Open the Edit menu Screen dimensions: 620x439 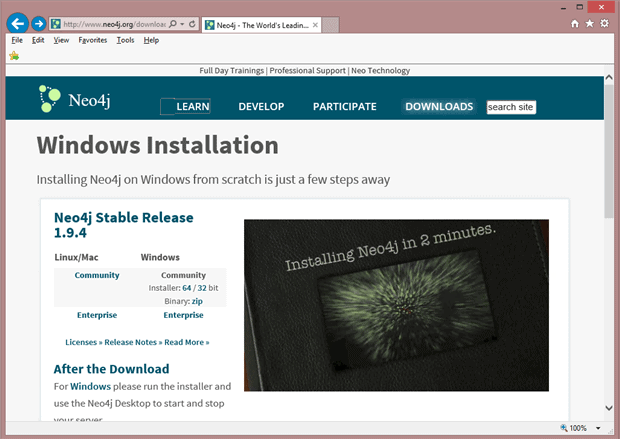click(38, 40)
